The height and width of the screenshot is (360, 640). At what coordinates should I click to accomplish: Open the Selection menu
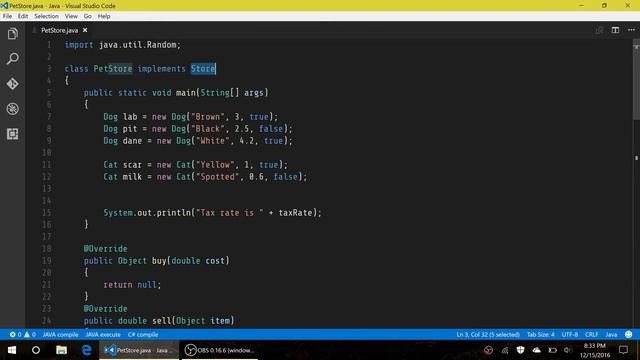46,16
